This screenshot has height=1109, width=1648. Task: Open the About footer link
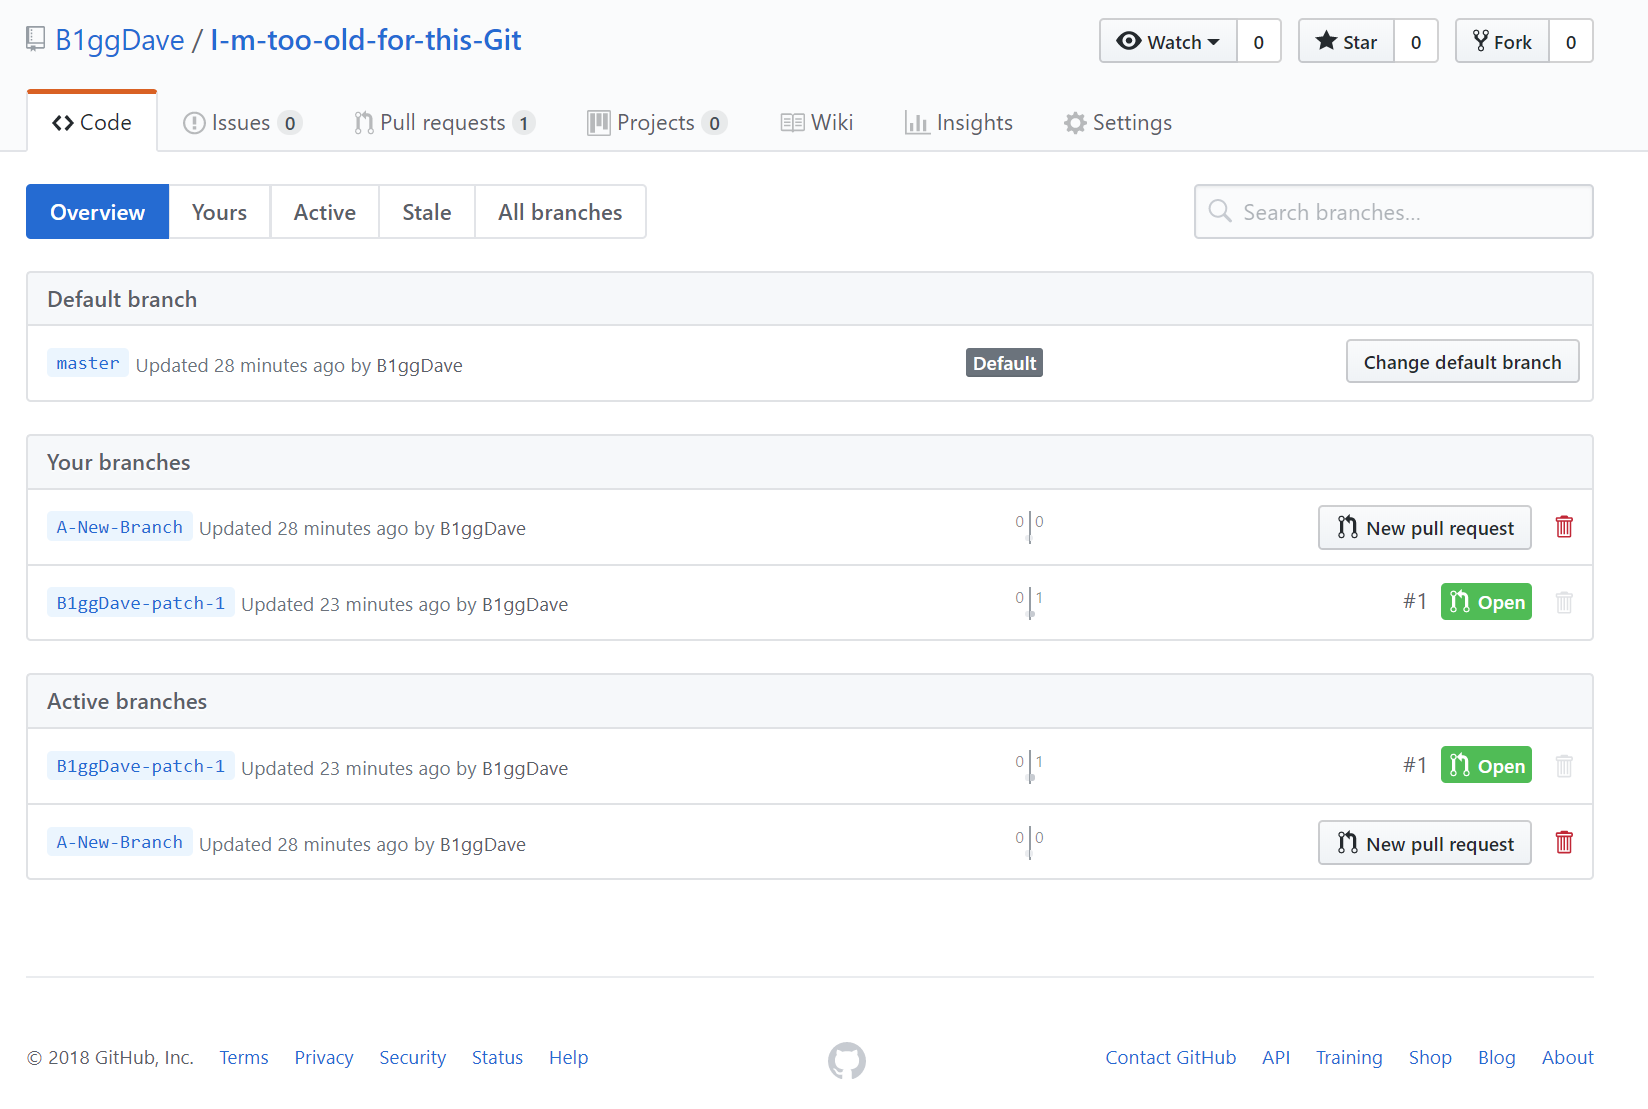coord(1568,1057)
